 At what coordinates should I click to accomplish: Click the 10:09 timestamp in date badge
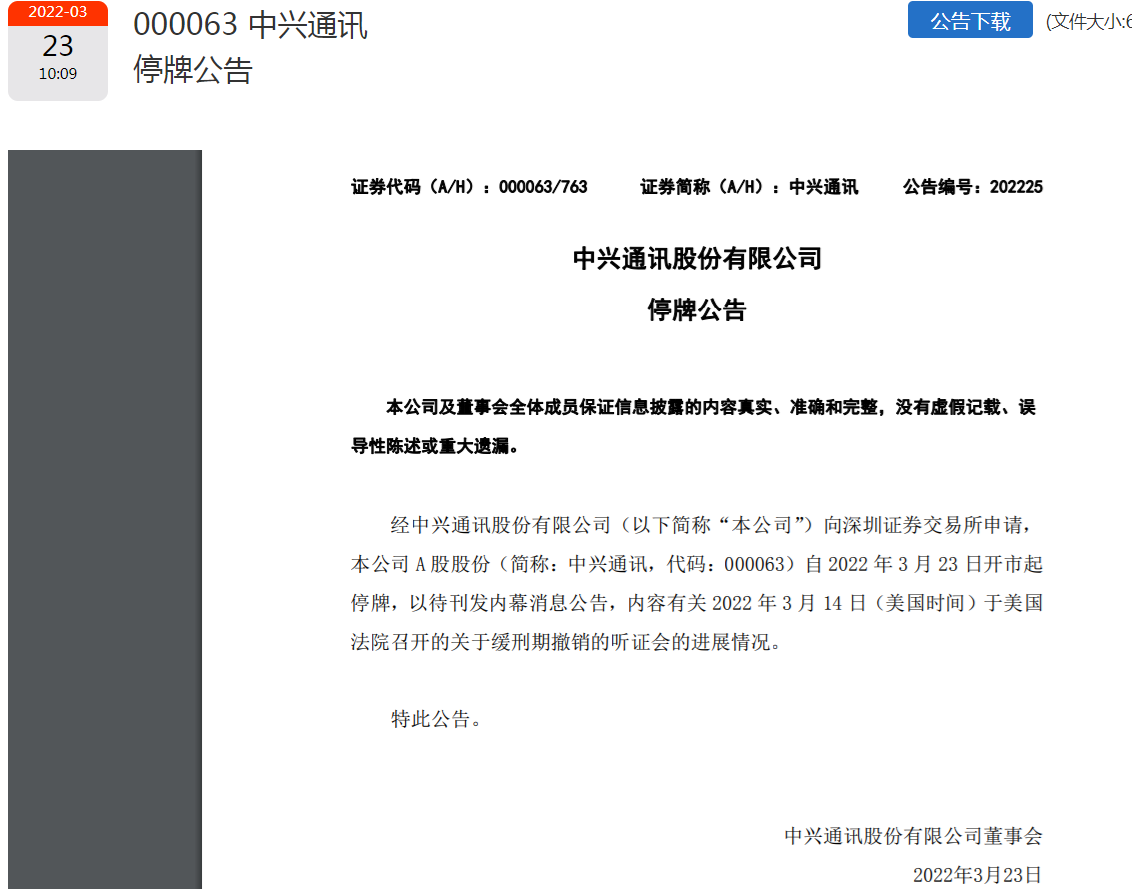(x=57, y=74)
